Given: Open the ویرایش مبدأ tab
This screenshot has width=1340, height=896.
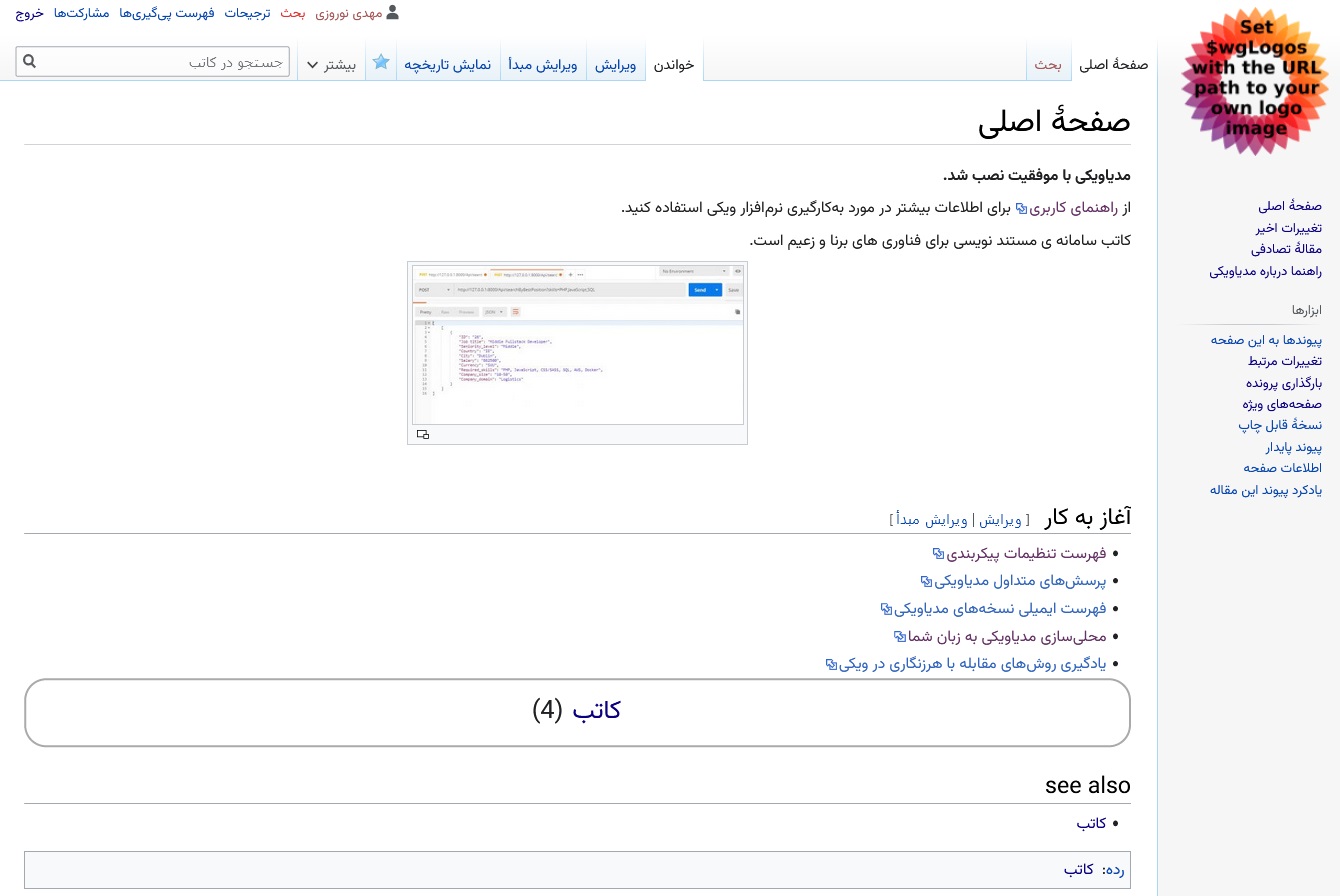Looking at the screenshot, I should 543,65.
